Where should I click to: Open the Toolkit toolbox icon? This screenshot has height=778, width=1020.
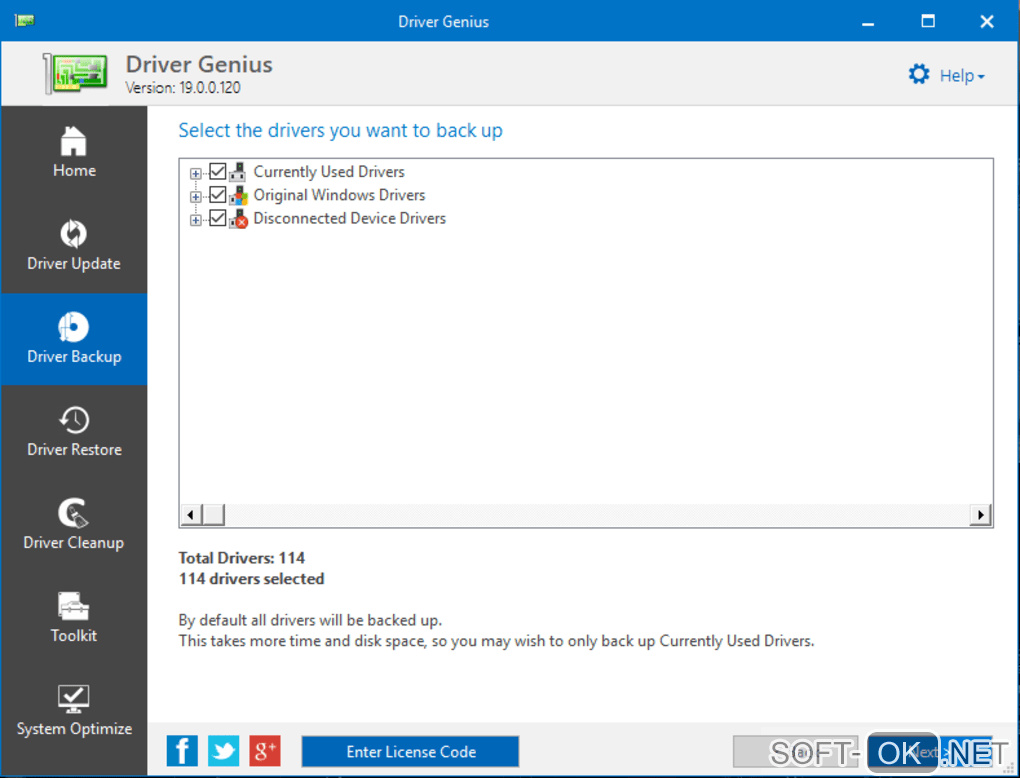[74, 606]
